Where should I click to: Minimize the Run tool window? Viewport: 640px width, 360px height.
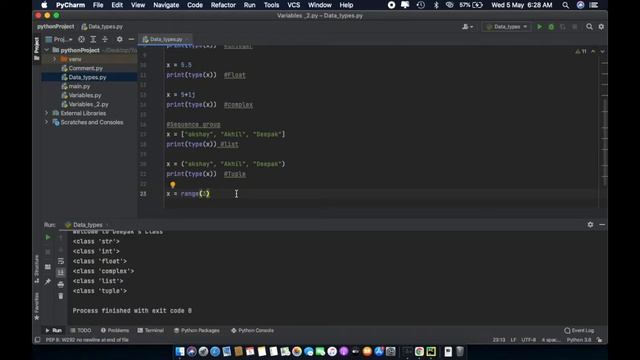602,224
